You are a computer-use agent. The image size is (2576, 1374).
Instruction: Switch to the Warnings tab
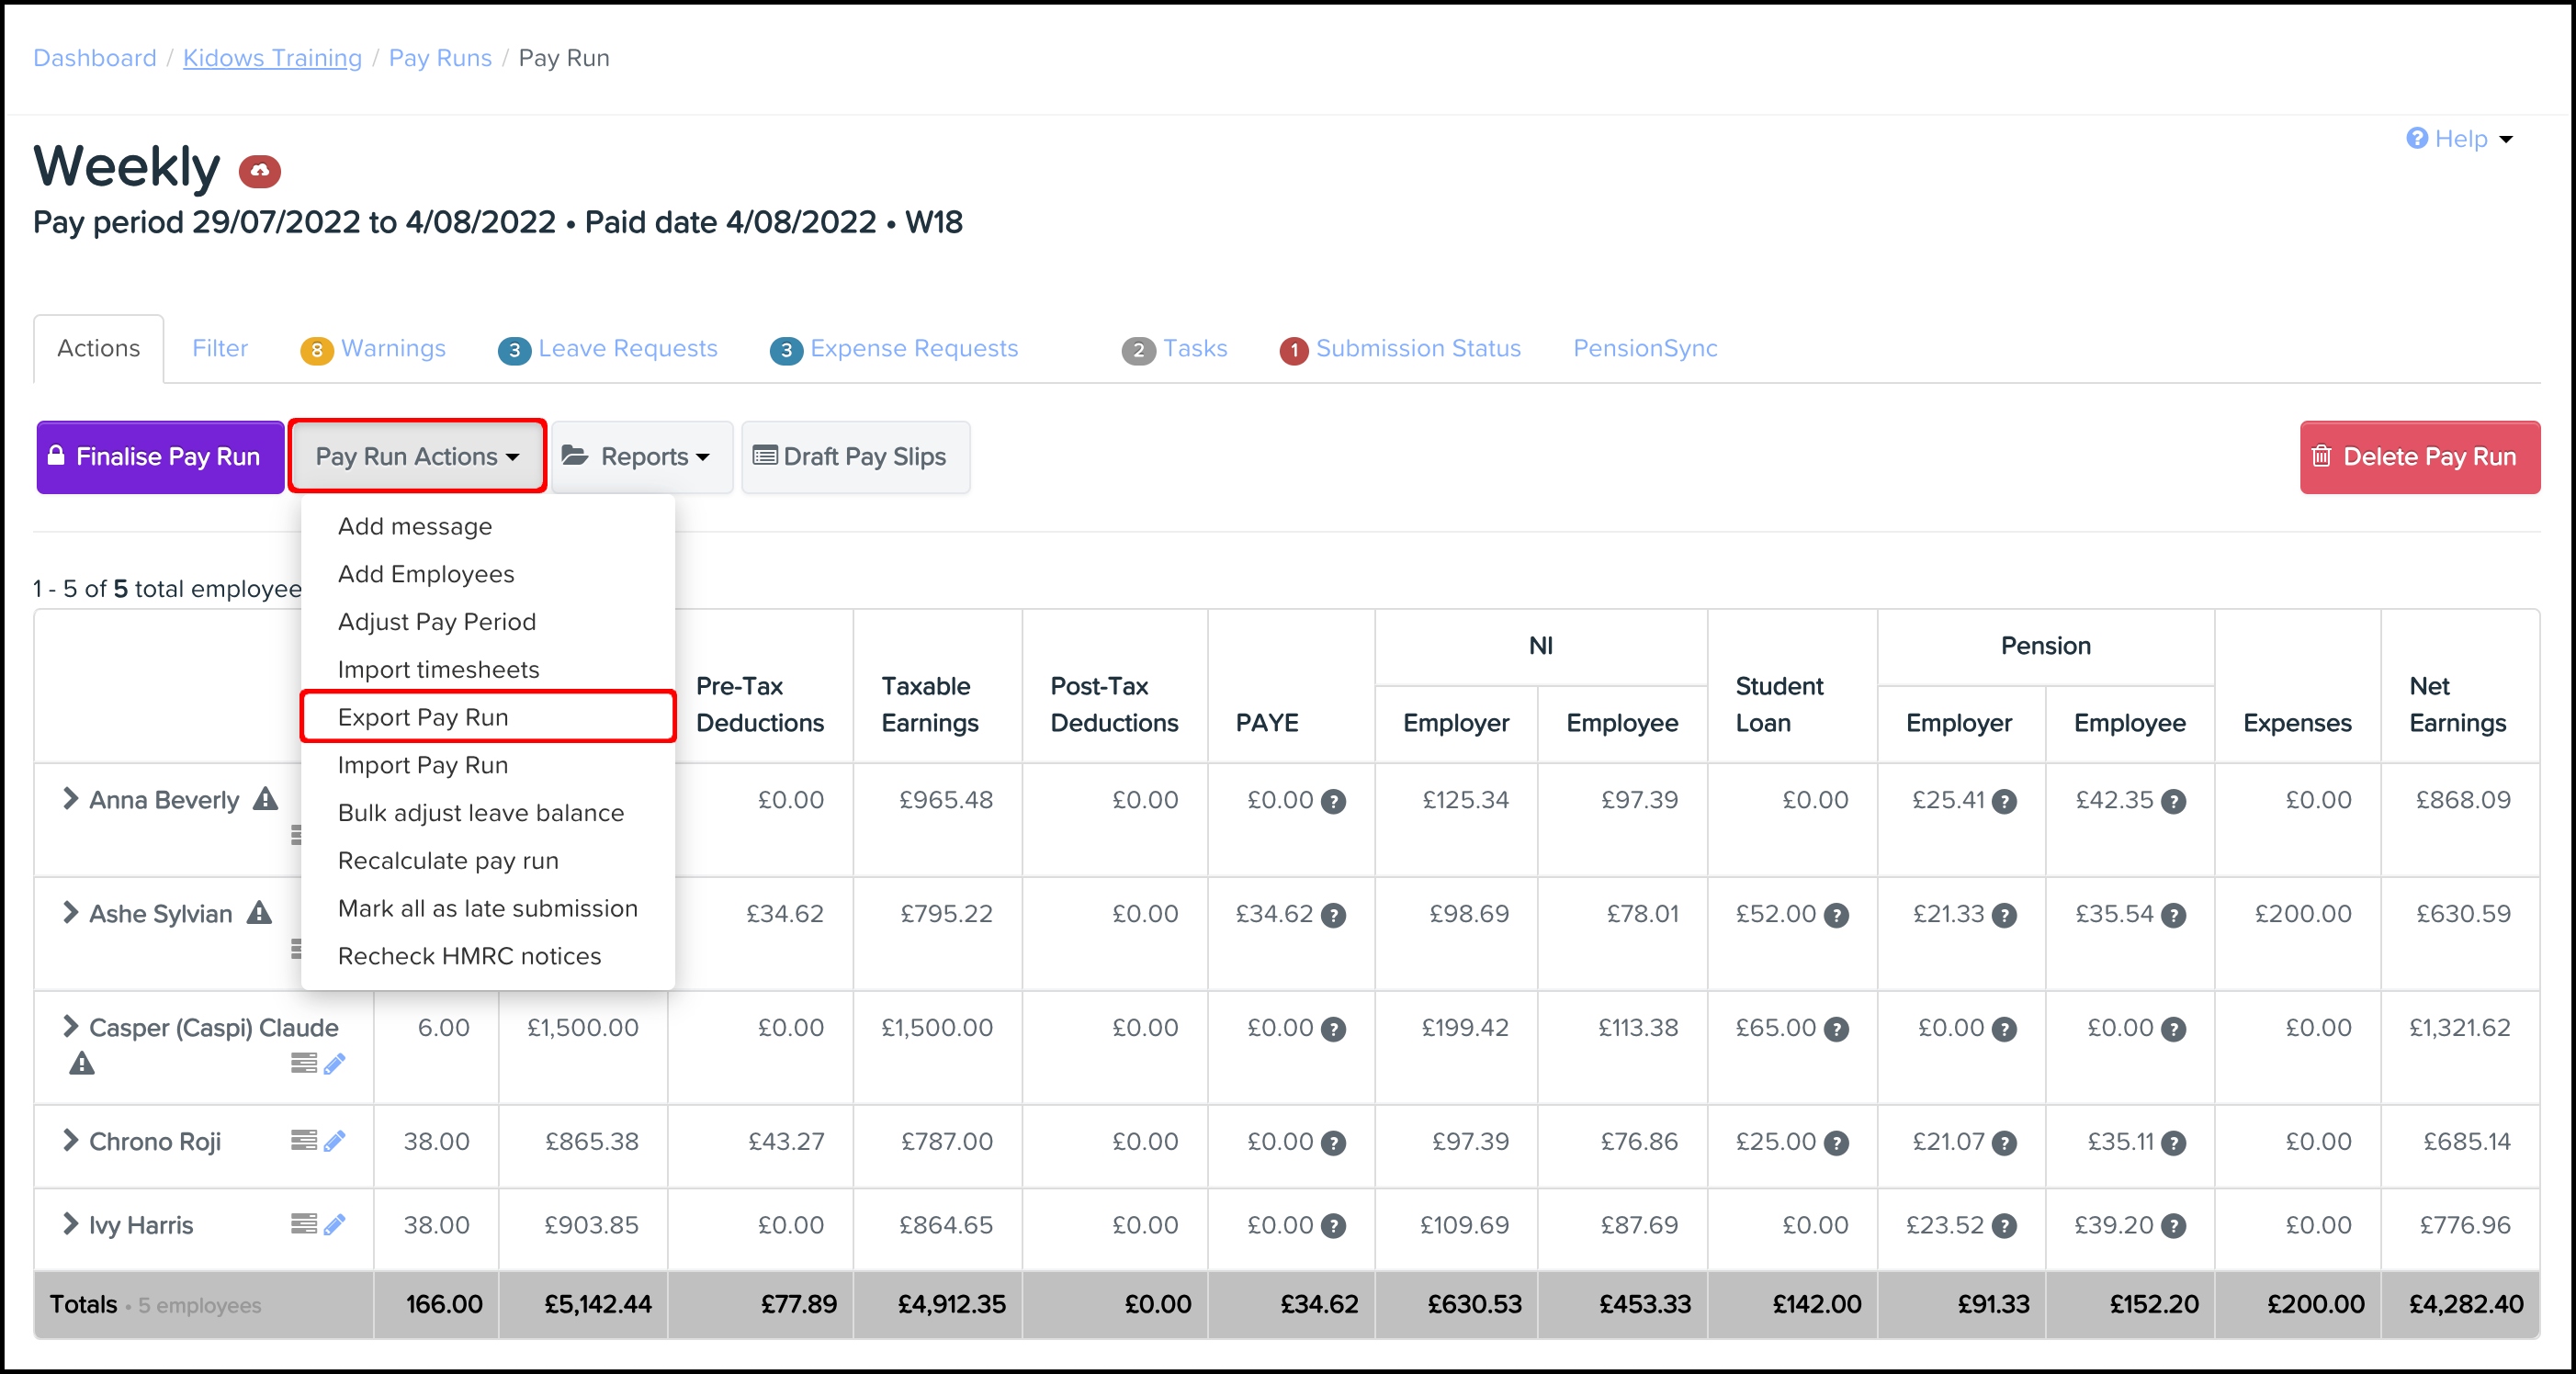374,348
